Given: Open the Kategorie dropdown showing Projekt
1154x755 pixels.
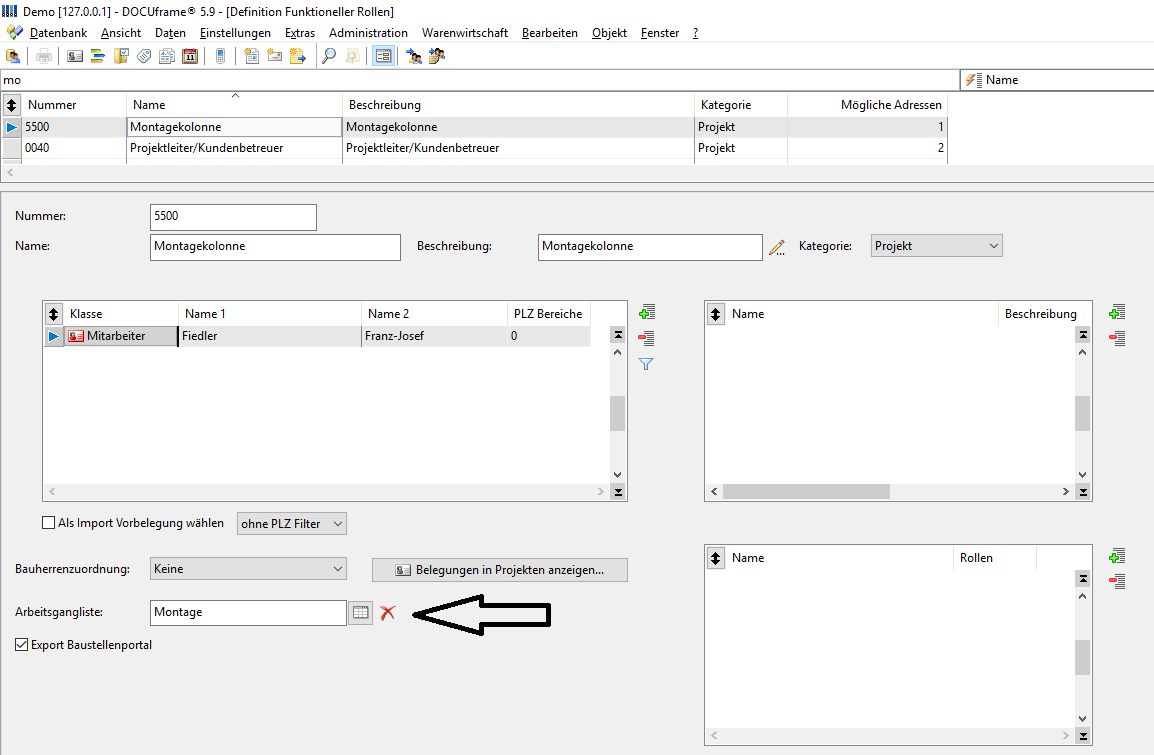Looking at the screenshot, I should click(x=936, y=246).
